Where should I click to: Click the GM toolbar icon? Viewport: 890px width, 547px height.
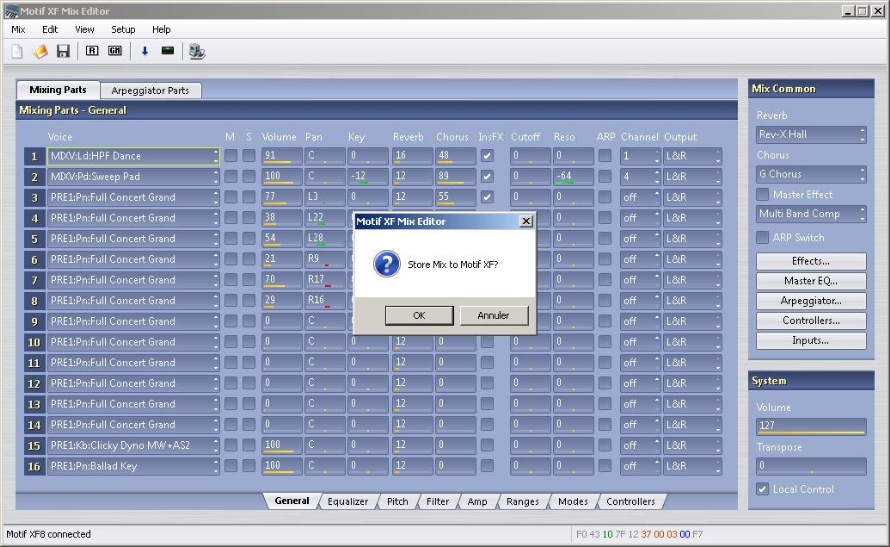(115, 51)
